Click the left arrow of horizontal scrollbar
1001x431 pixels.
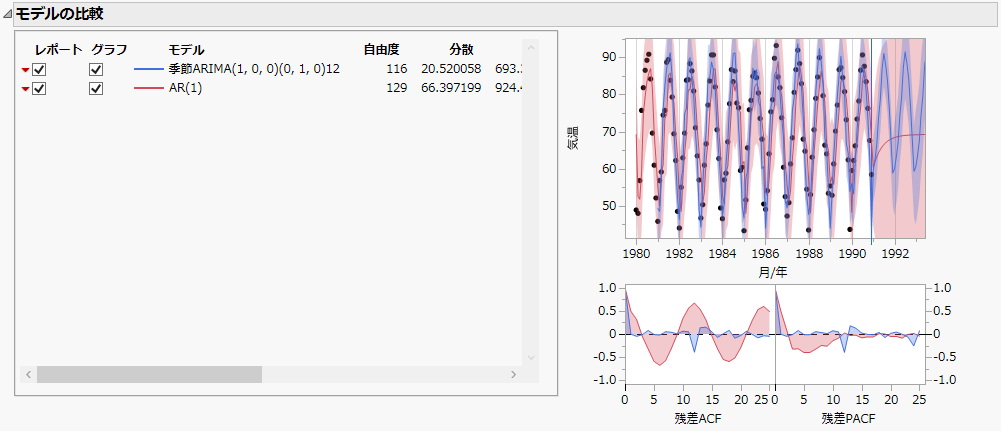(x=28, y=374)
